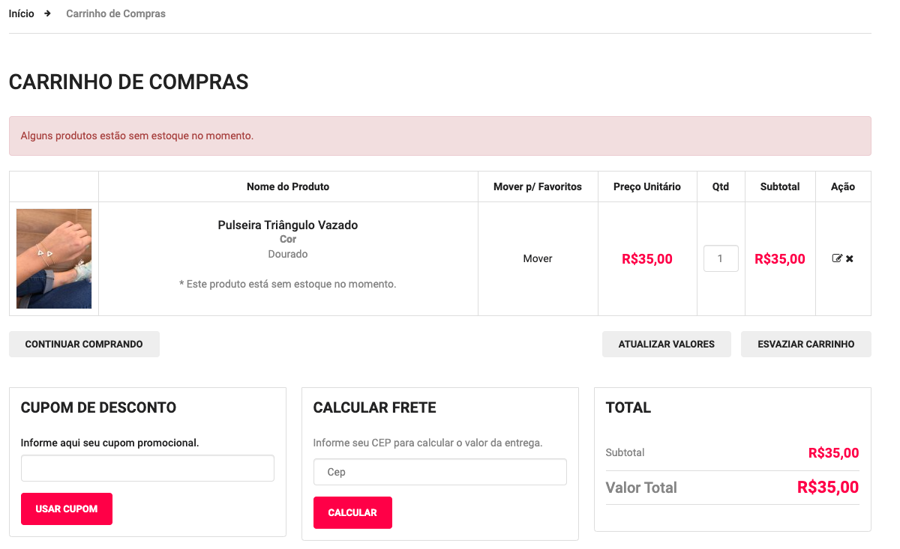Screen dimensions: 900x549
Task: Open Pulseira Triângulo Vazado product link
Action: coord(287,225)
